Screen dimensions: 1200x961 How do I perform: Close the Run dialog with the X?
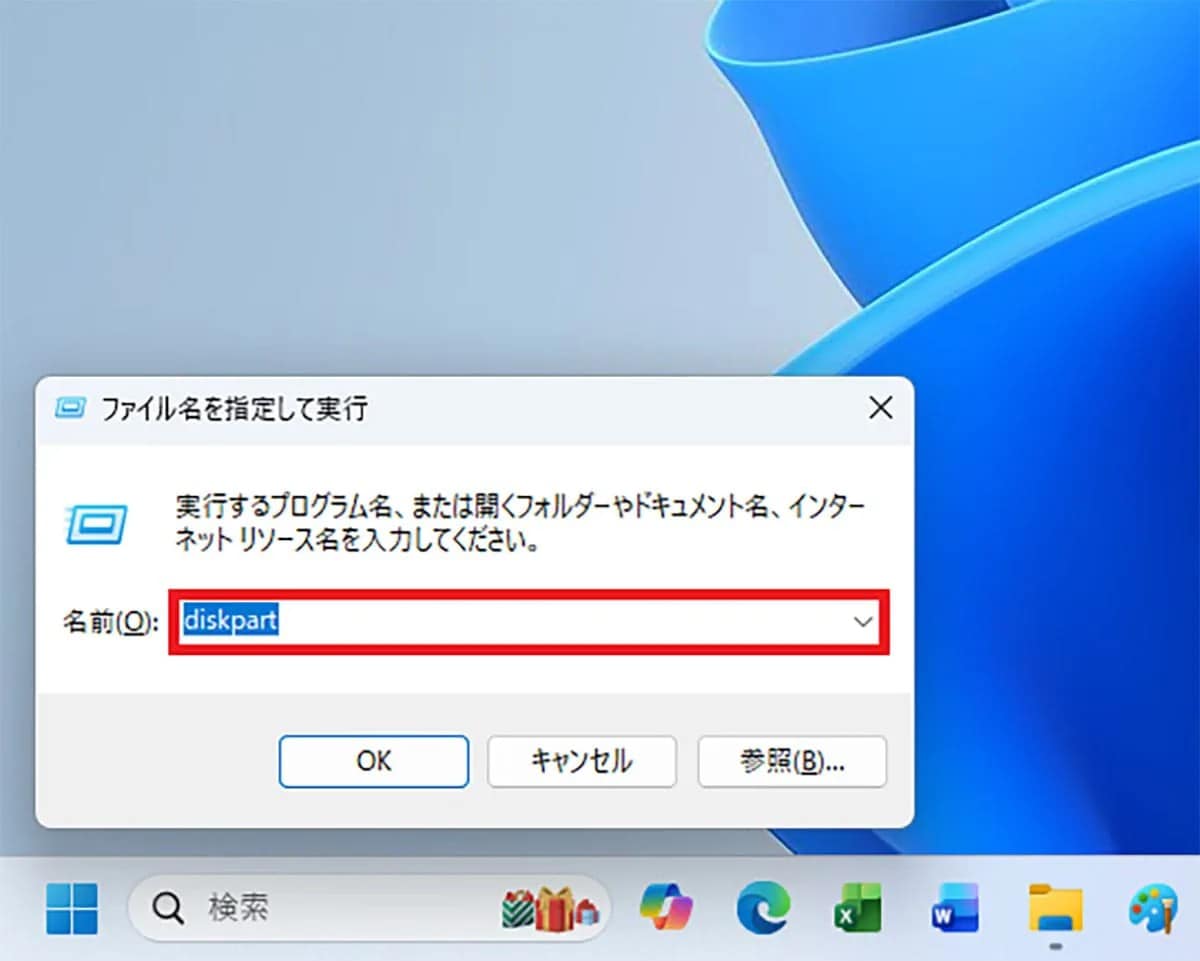tap(880, 408)
